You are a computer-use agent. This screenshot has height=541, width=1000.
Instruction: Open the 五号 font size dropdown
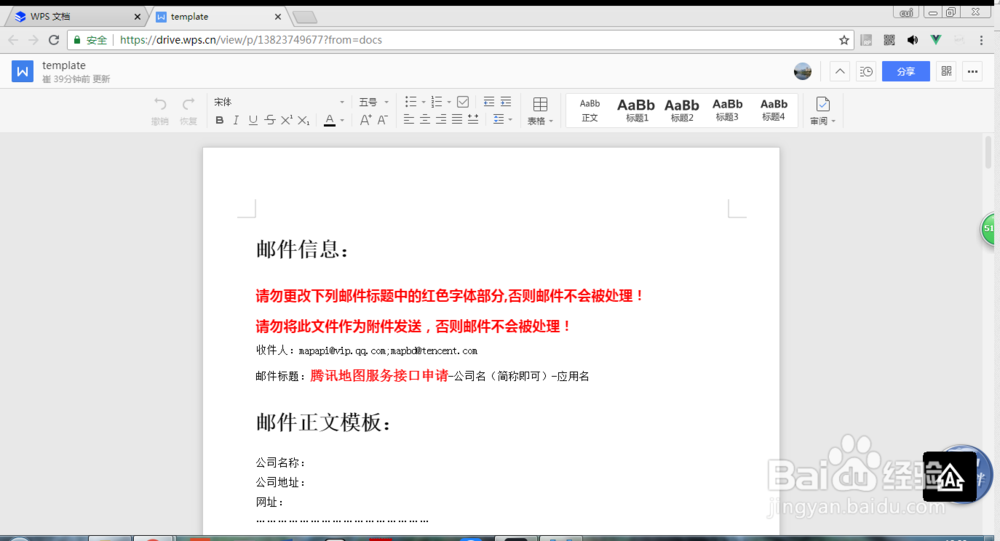(373, 102)
